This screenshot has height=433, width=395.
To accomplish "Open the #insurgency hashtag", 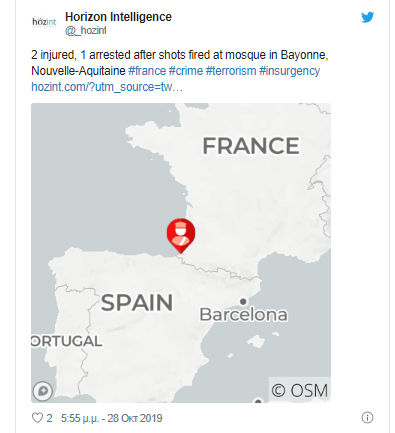I will click(289, 71).
